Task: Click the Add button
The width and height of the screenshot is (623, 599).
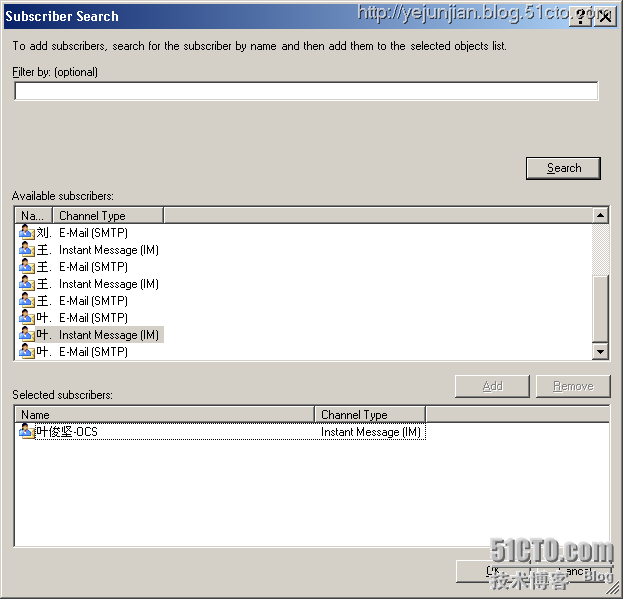Action: click(492, 386)
